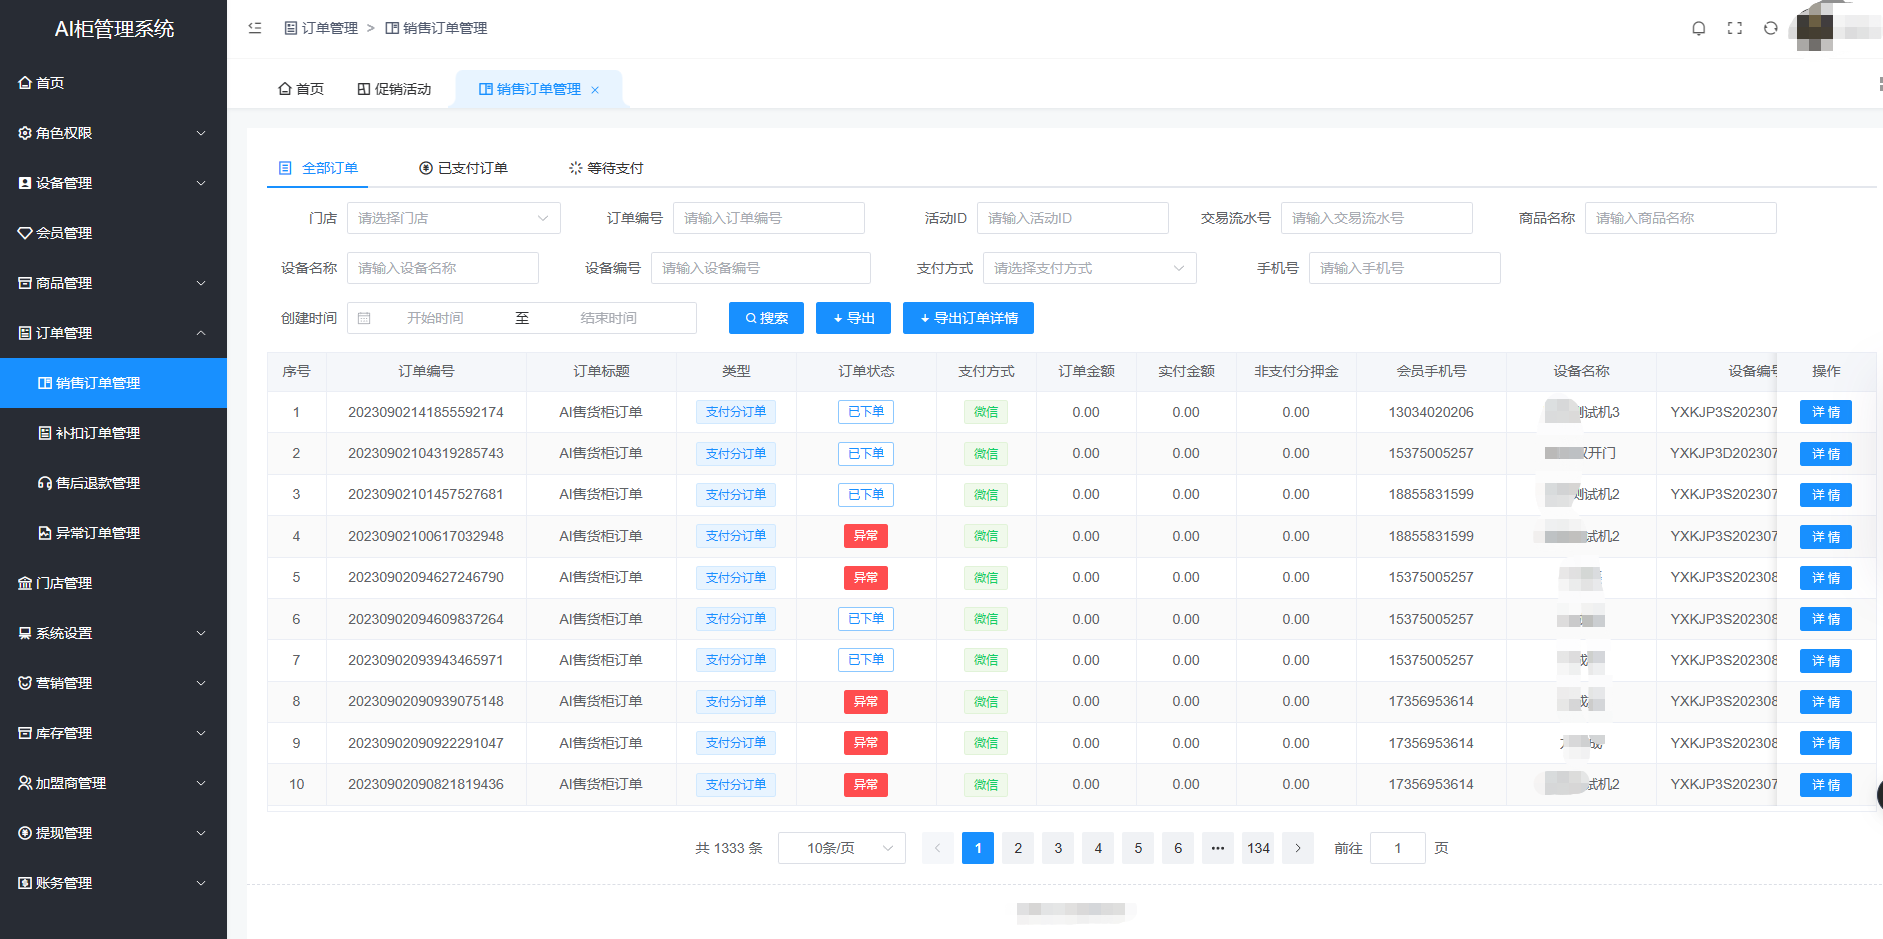The height and width of the screenshot is (939, 1883).
Task: Go to page 6
Action: tap(1178, 848)
